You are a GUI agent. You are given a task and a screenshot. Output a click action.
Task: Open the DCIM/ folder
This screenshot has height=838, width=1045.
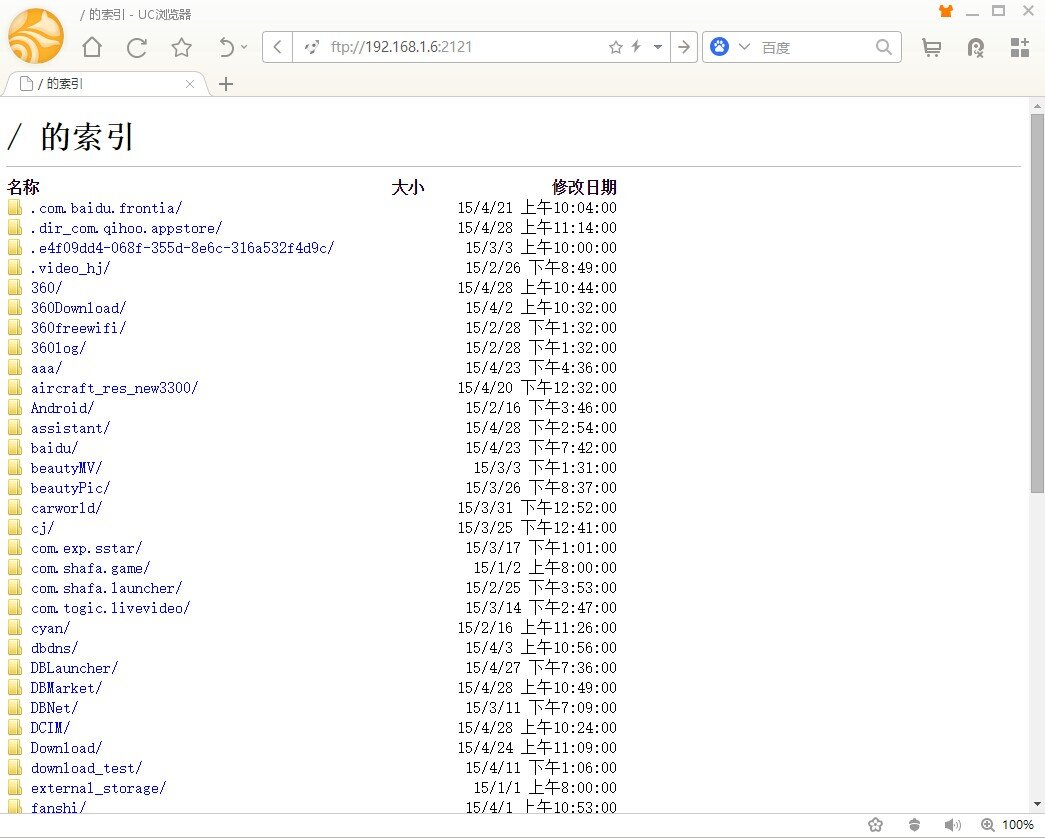pyautogui.click(x=50, y=728)
